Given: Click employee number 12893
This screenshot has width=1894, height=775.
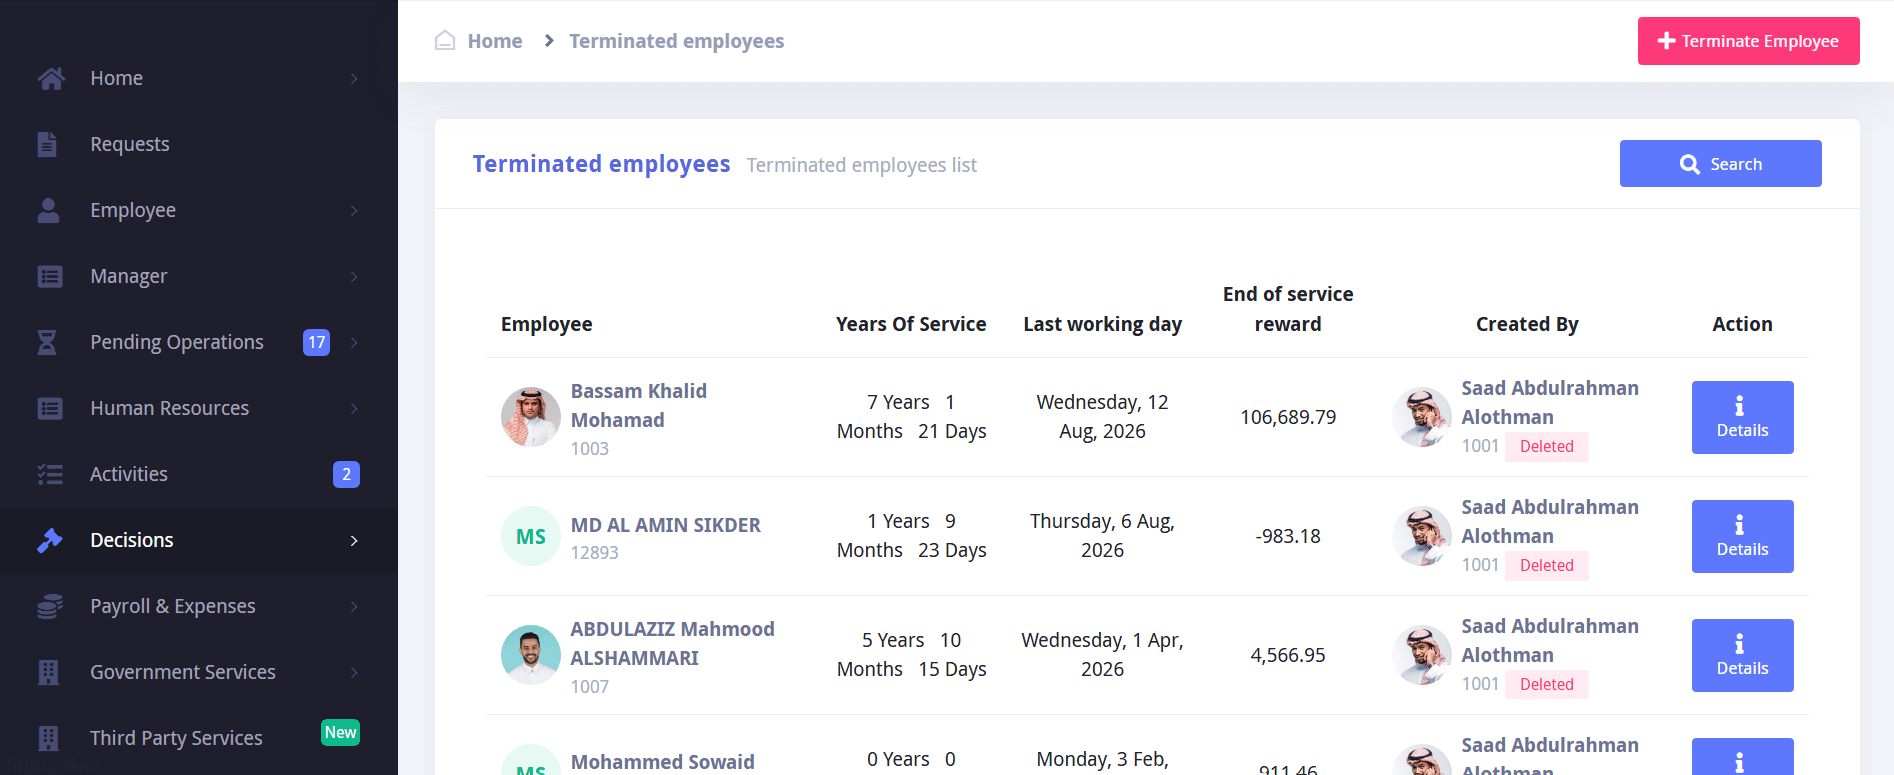Looking at the screenshot, I should [594, 552].
